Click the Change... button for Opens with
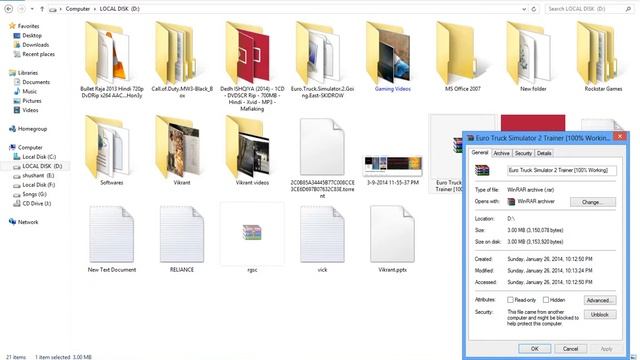The height and width of the screenshot is (360, 640). 593,202
